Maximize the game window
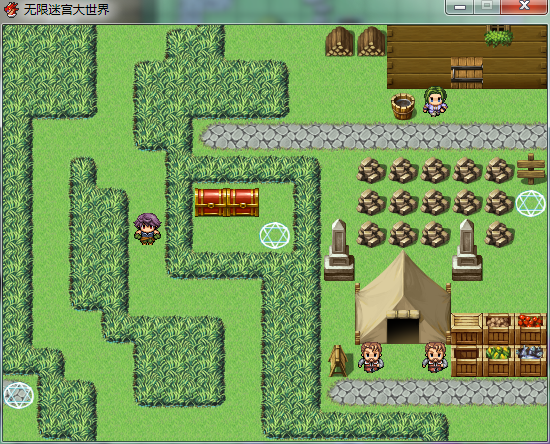 tap(487, 7)
